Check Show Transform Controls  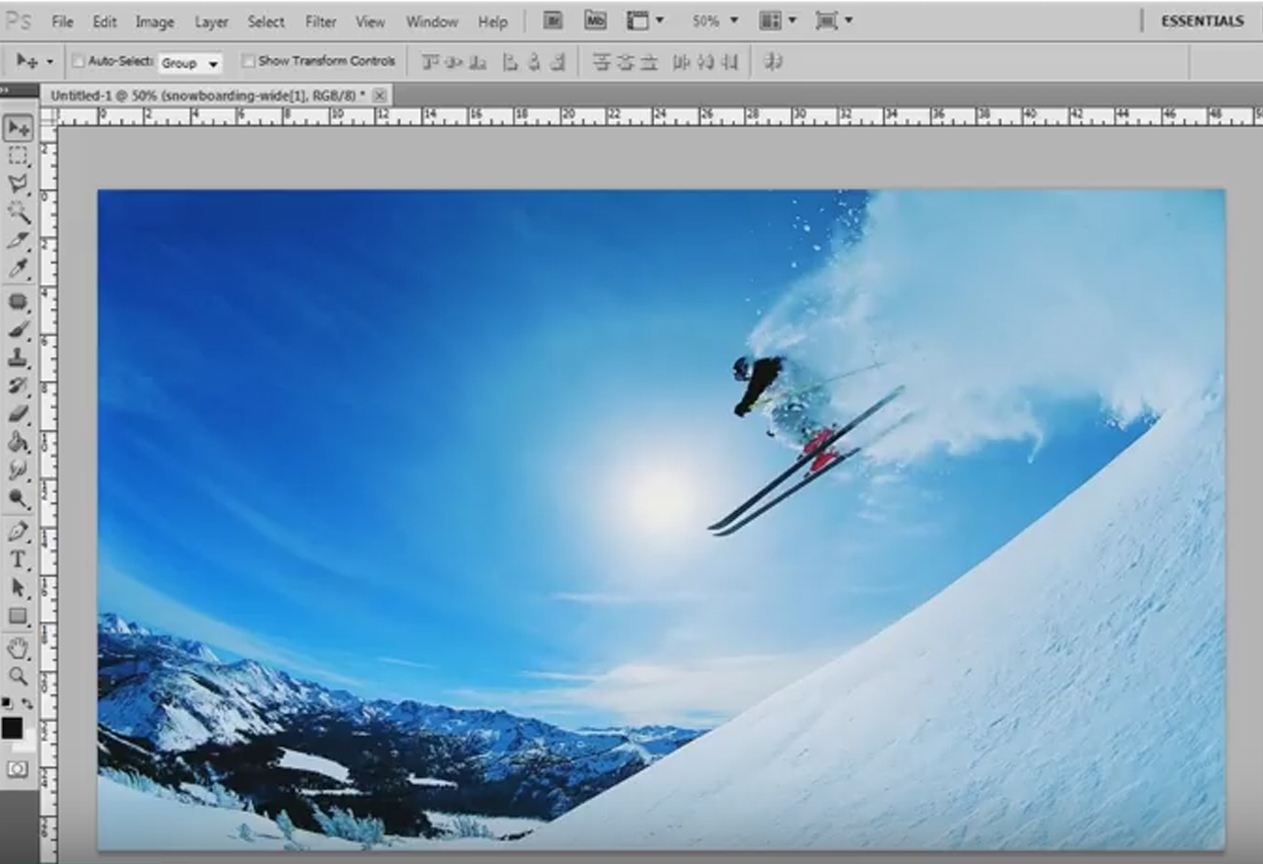[x=248, y=60]
